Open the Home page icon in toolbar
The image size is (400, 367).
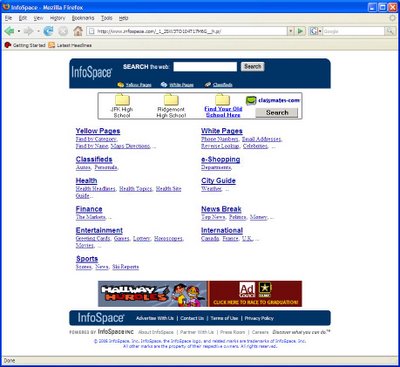click(x=78, y=31)
